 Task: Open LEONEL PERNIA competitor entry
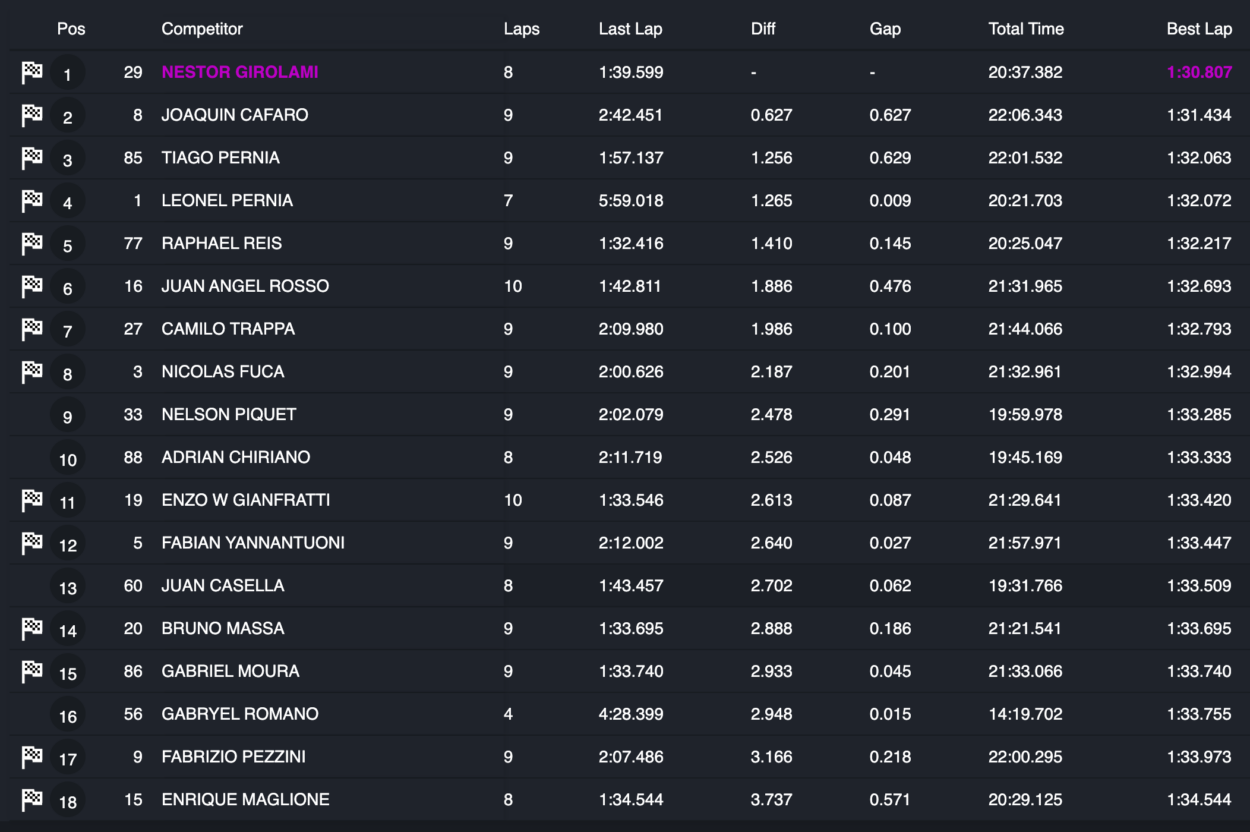tap(227, 200)
